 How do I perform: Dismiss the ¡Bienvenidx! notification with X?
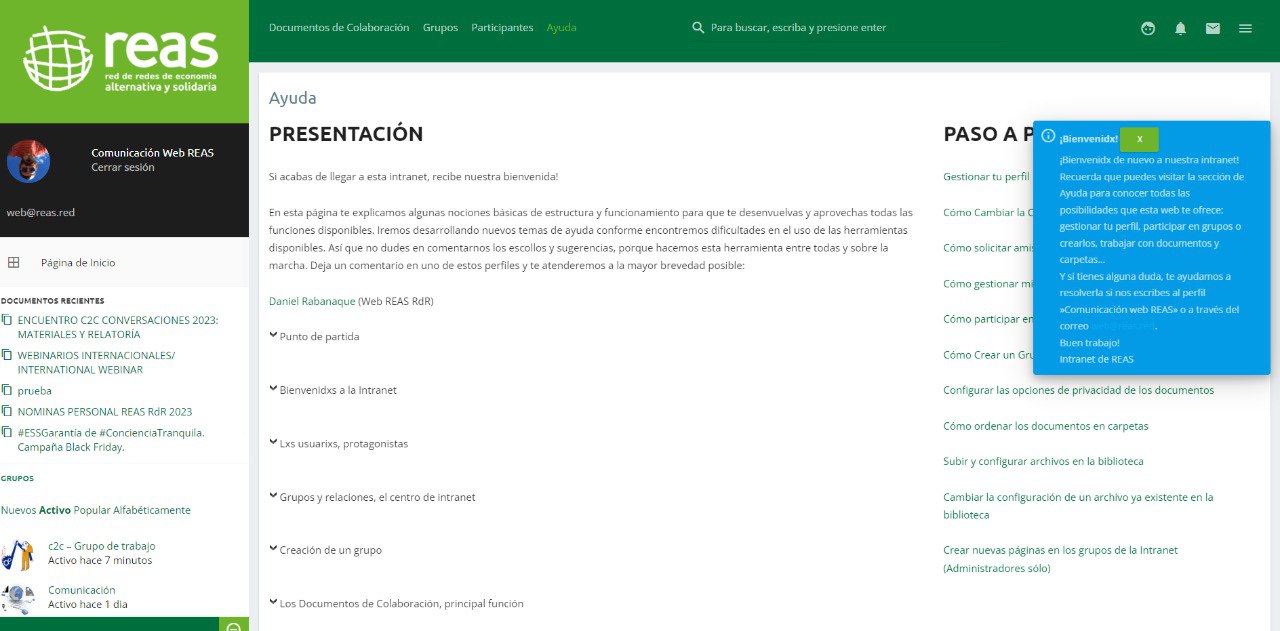(x=1139, y=139)
